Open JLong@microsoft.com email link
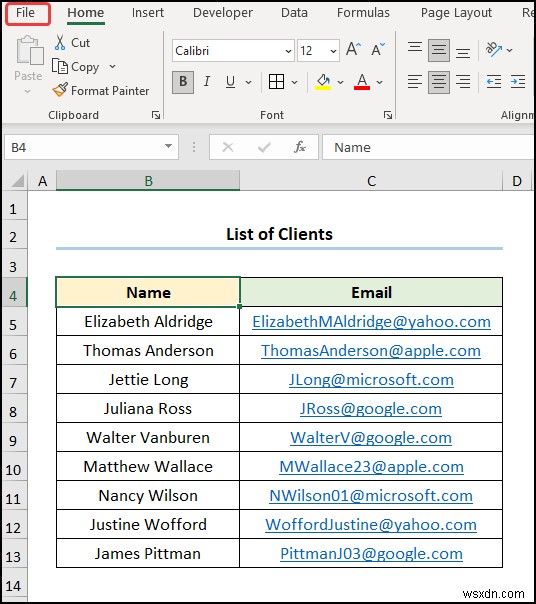Viewport: 536px width, 604px height. pyautogui.click(x=371, y=379)
